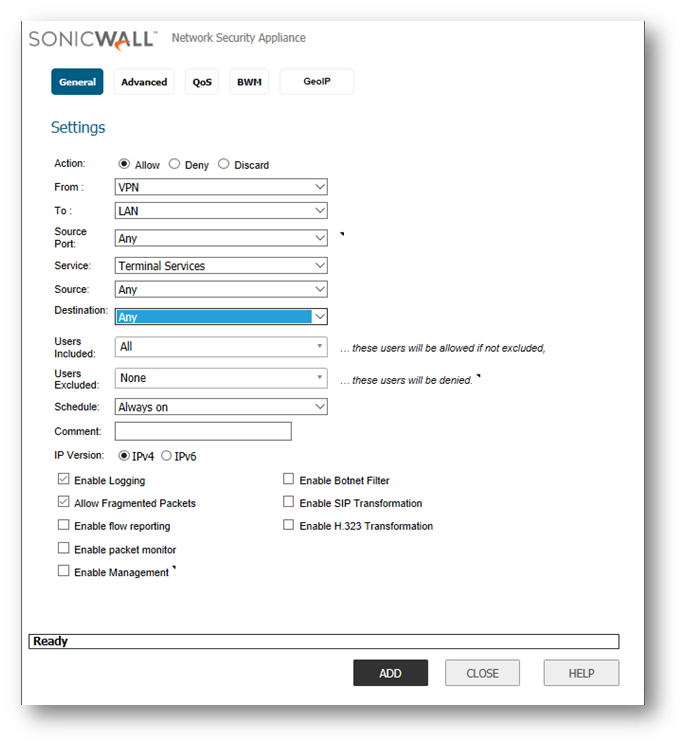
Task: Expand the From zone dropdown
Action: (221, 187)
